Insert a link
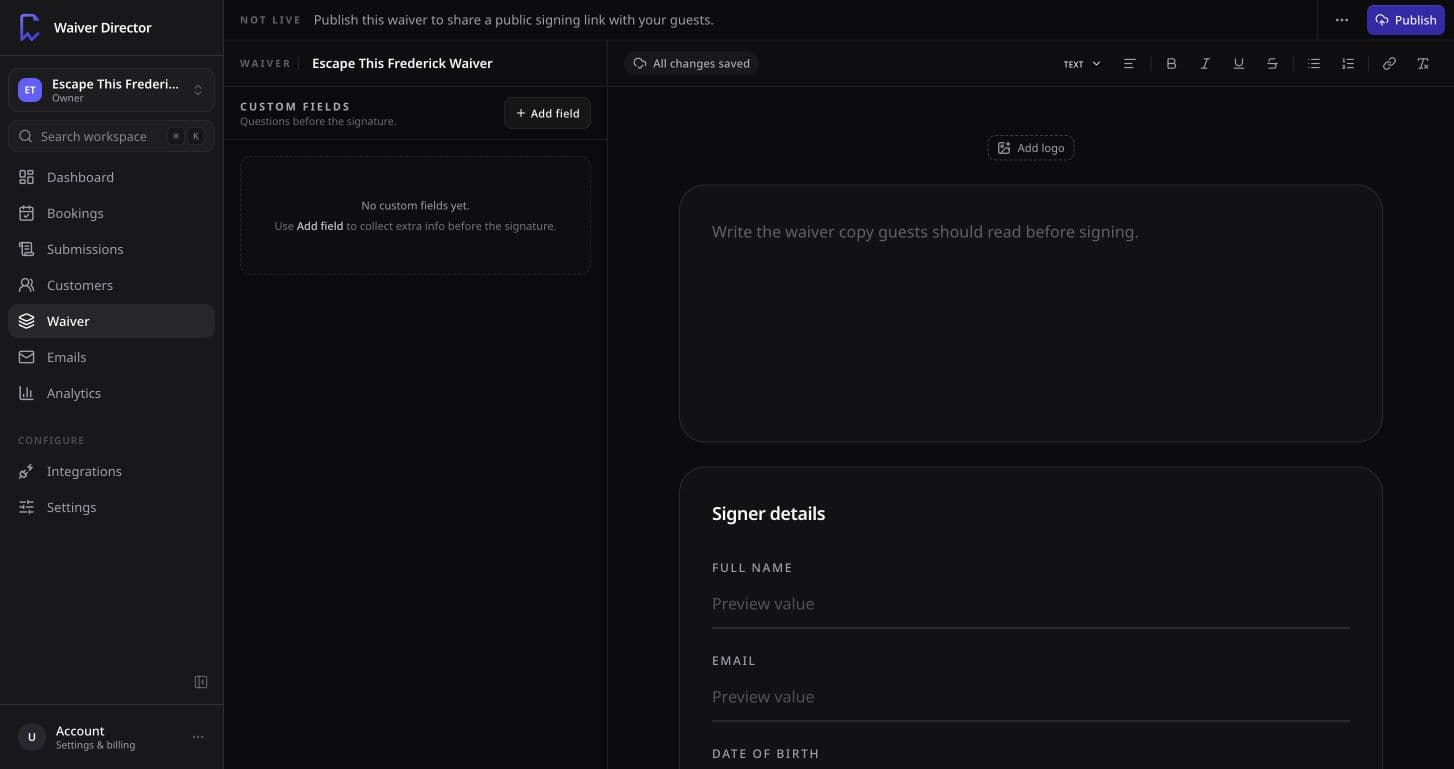Image resolution: width=1454 pixels, height=769 pixels. coord(1389,63)
